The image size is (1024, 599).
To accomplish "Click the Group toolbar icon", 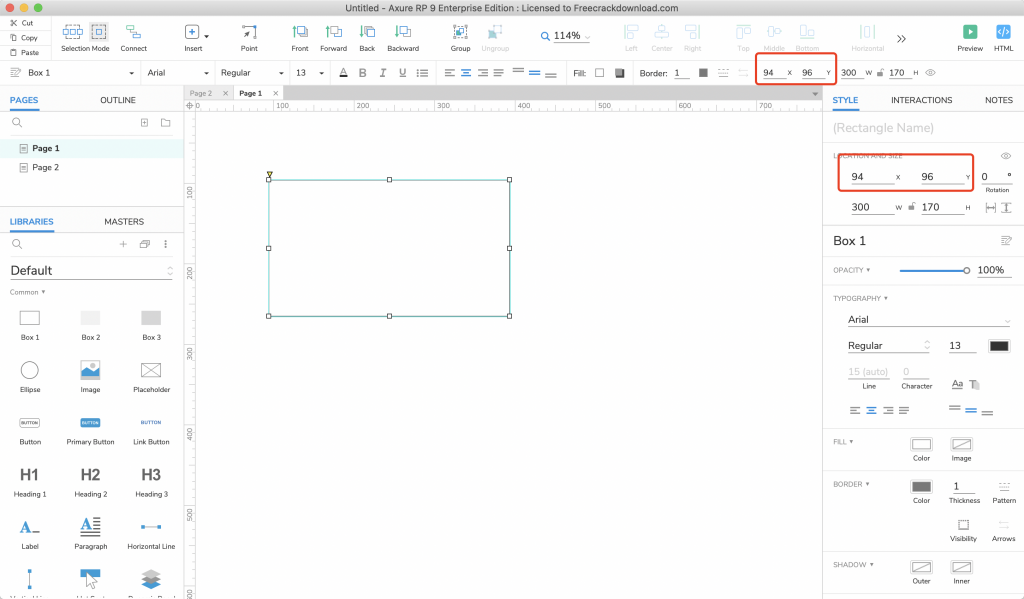I will tap(460, 33).
